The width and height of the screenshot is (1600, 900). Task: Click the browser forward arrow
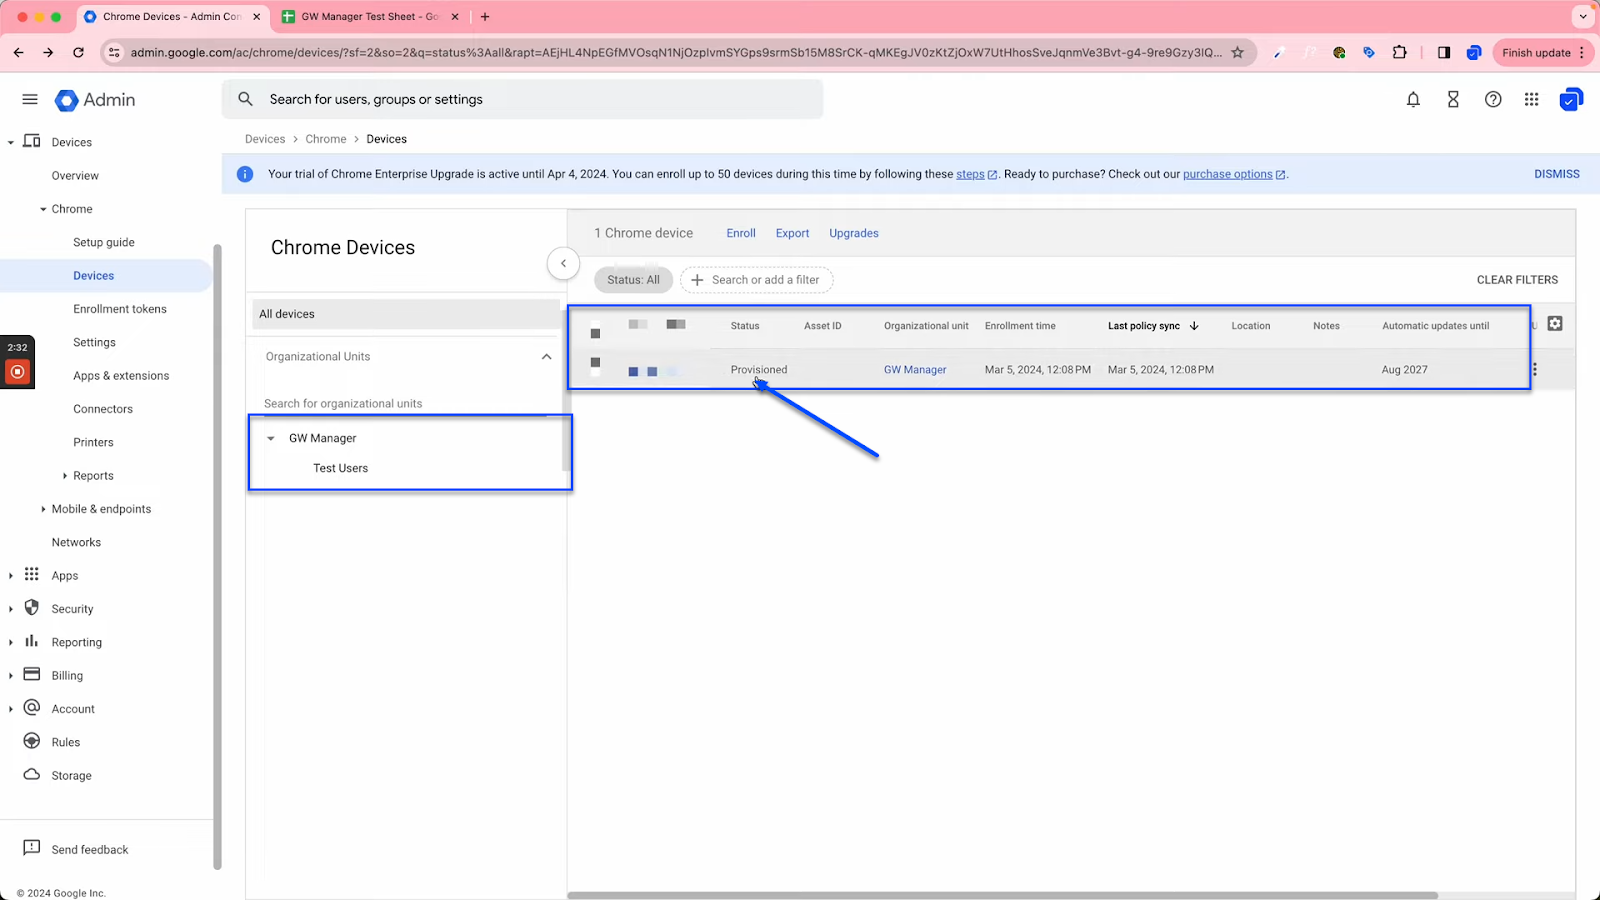[x=48, y=52]
